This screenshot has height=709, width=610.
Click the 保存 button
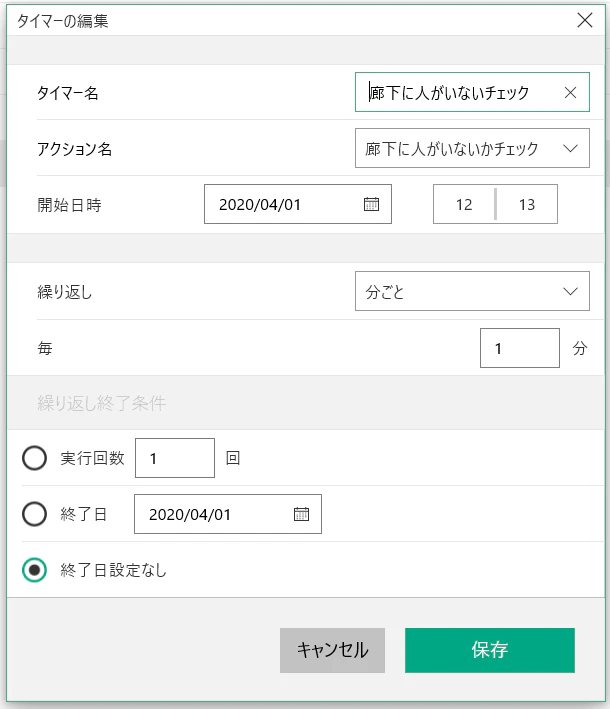(x=490, y=650)
